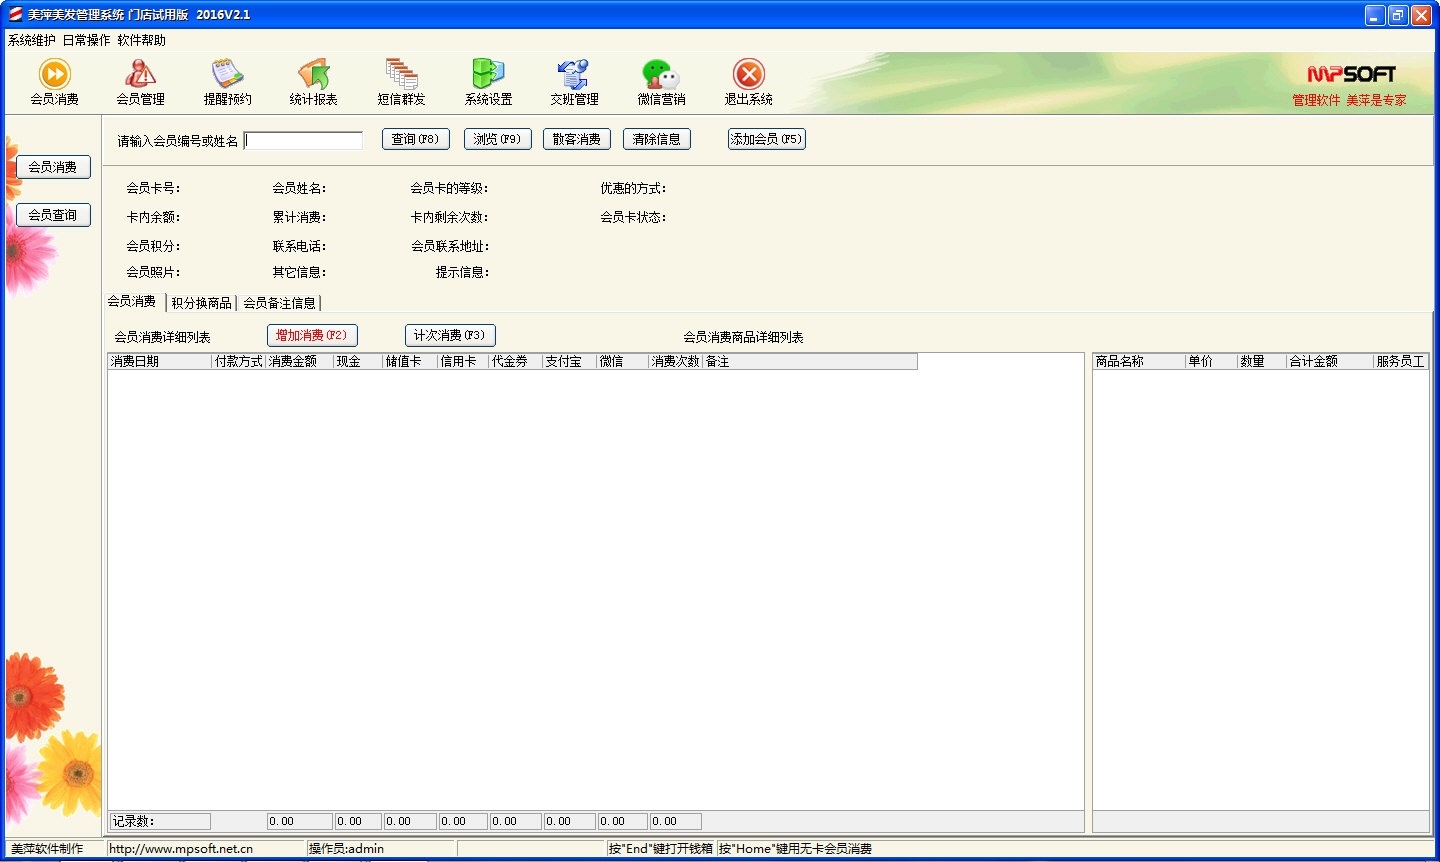
Task: Click the 商品名称 column header
Action: (1139, 361)
